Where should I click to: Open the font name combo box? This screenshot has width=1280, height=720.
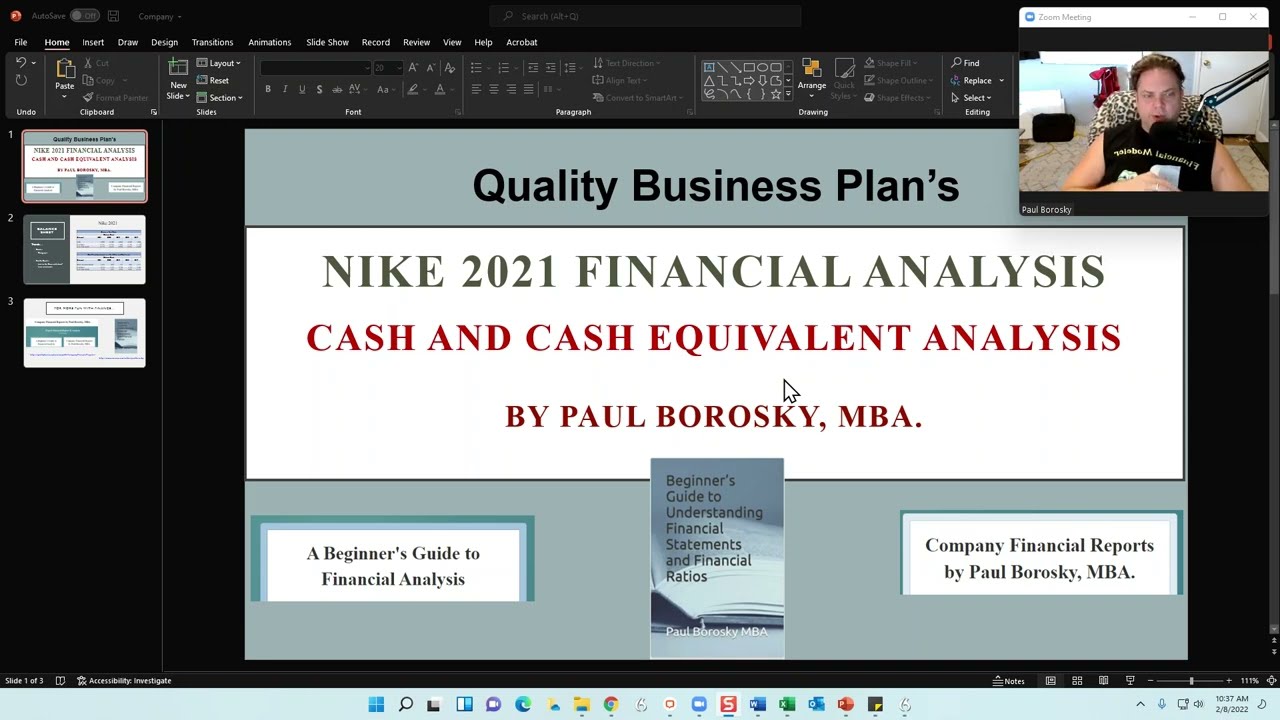click(x=314, y=67)
